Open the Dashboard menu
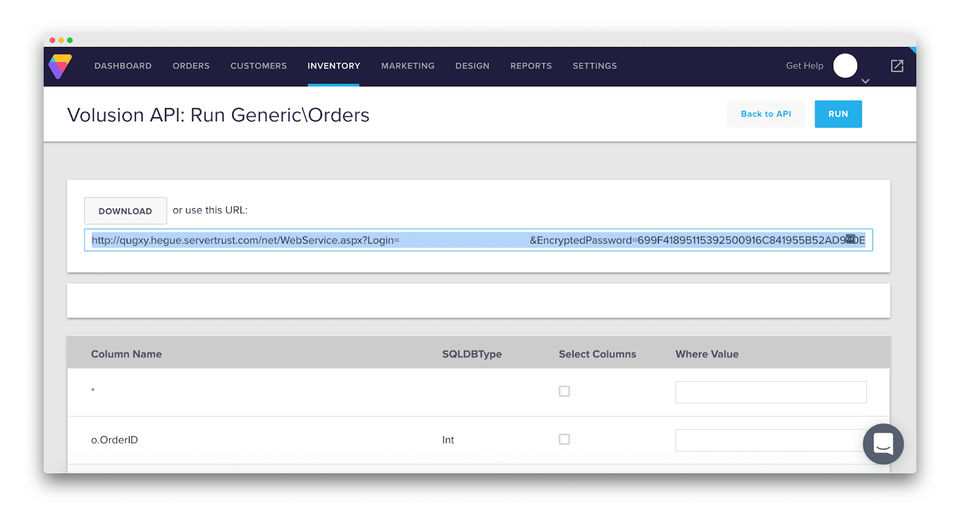The image size is (960, 506). point(123,66)
